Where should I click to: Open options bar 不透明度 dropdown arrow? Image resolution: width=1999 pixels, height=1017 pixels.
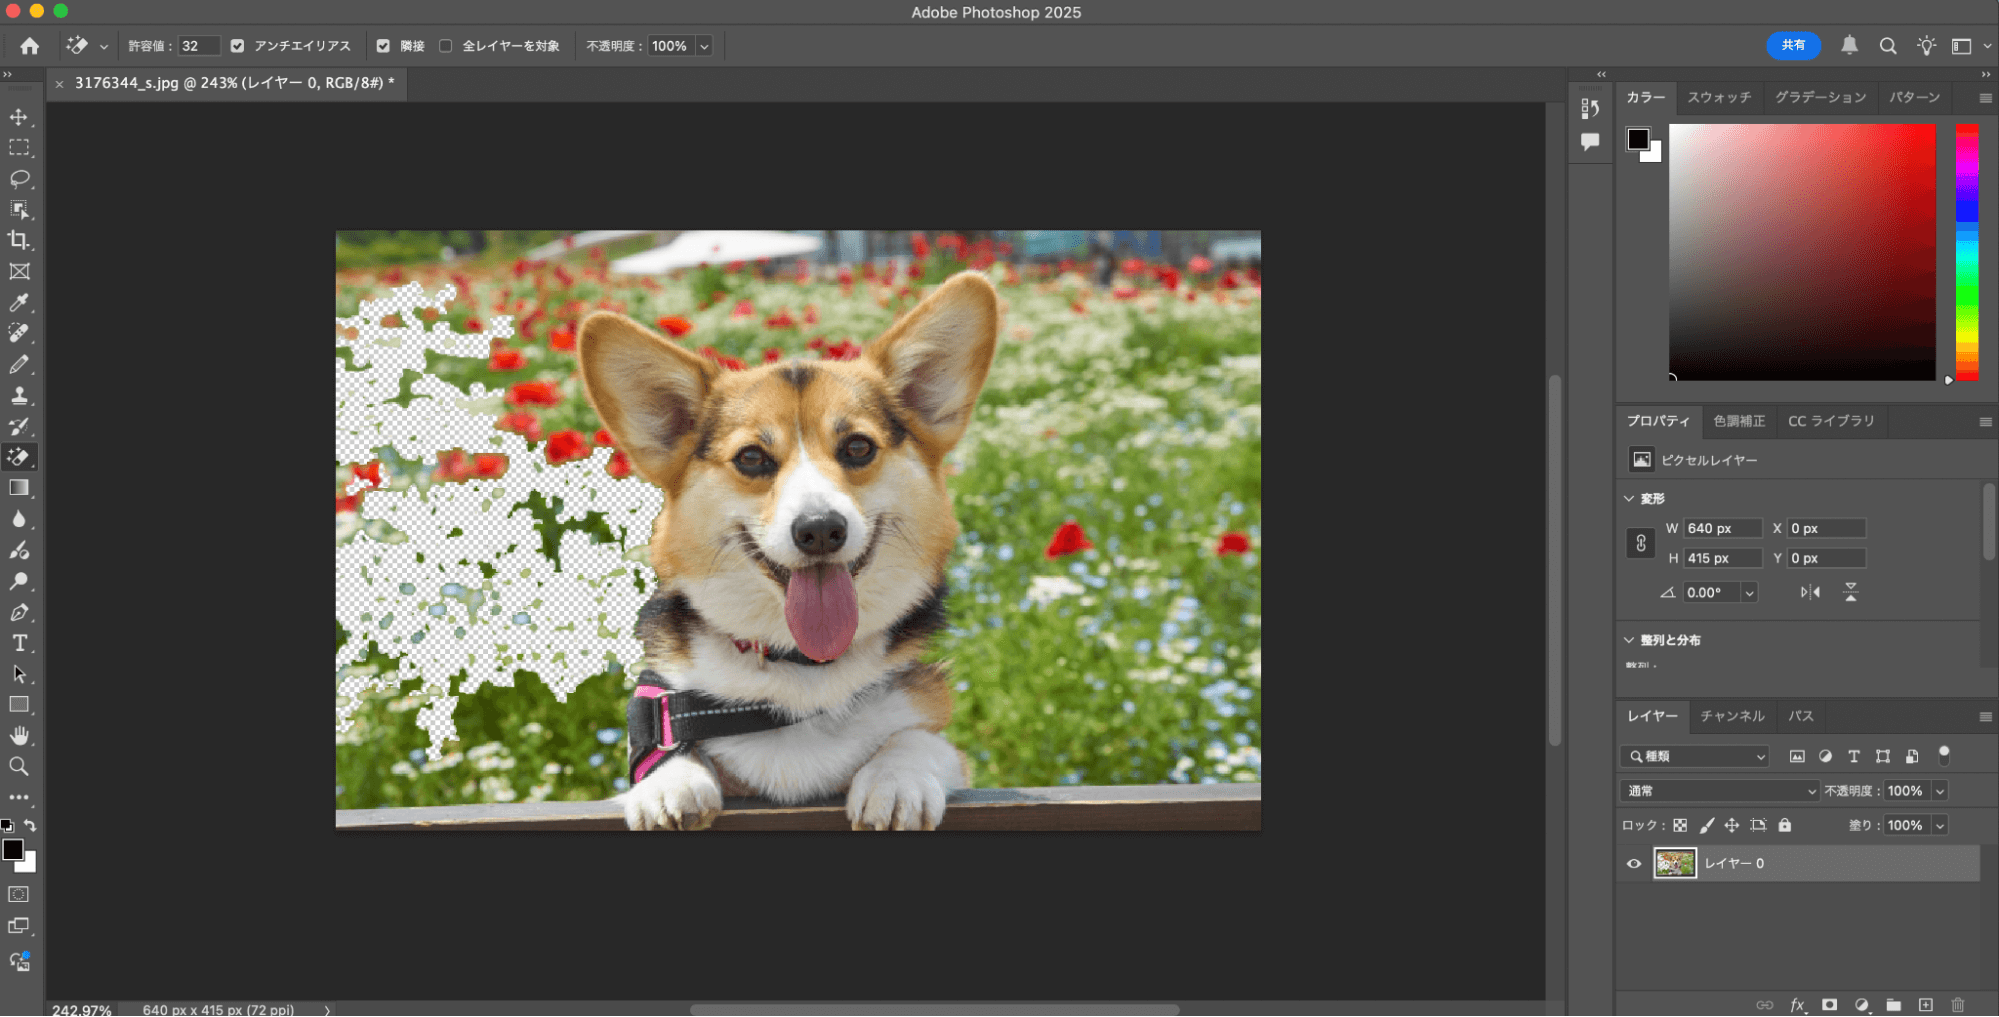tap(704, 46)
